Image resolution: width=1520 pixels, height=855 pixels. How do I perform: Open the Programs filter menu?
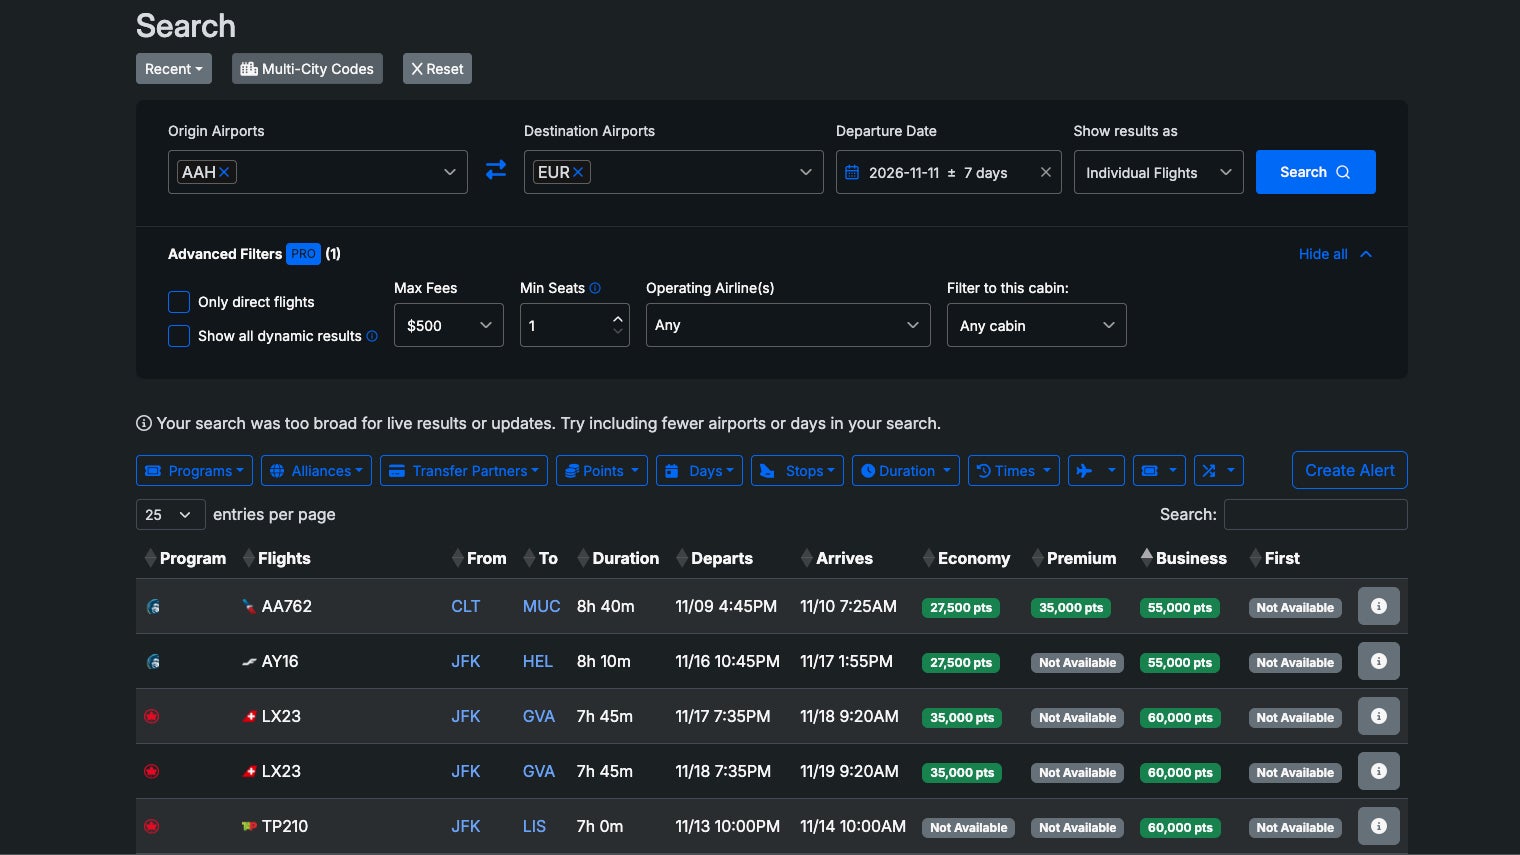click(194, 471)
